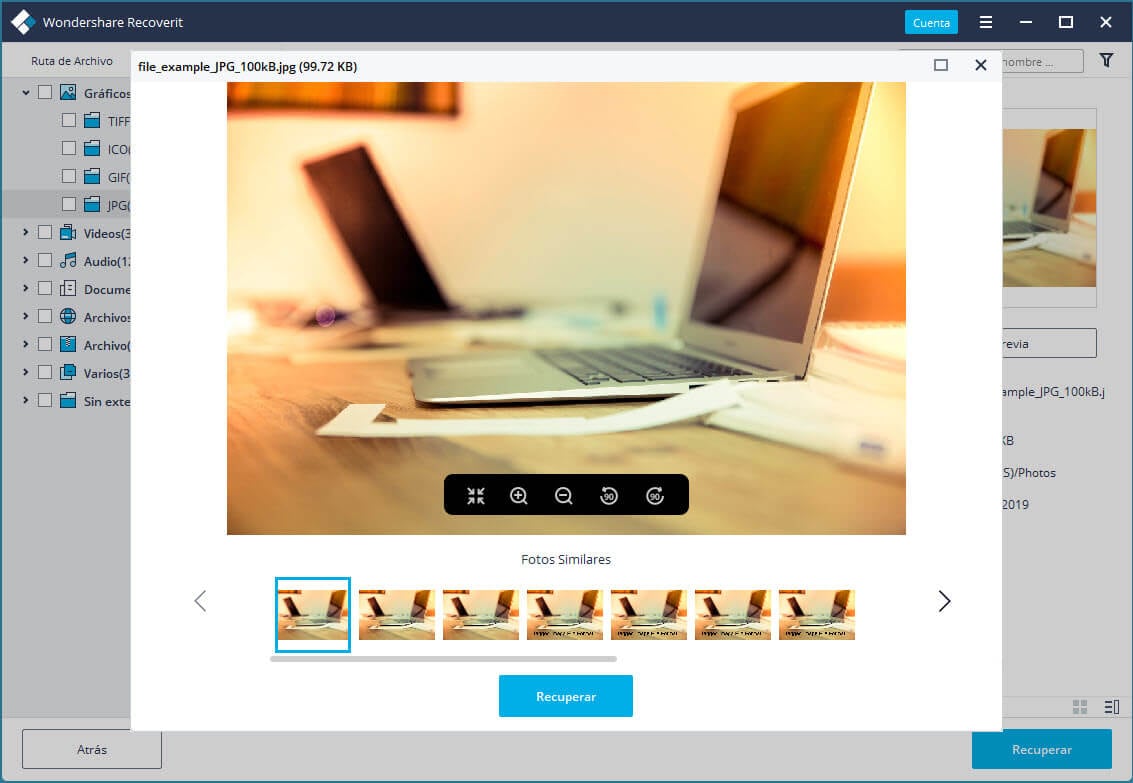This screenshot has width=1133, height=783.
Task: Expand the Documents tree node
Action: click(26, 288)
